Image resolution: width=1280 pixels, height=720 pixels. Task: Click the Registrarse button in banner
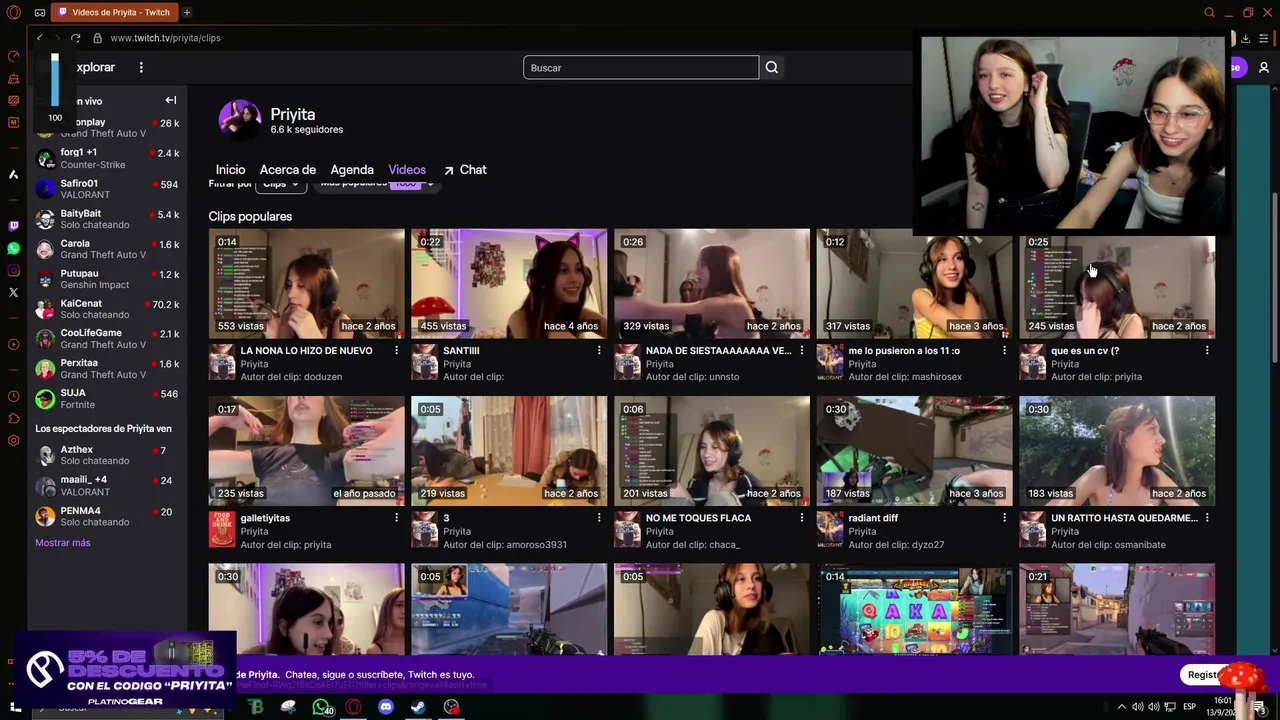[1204, 675]
